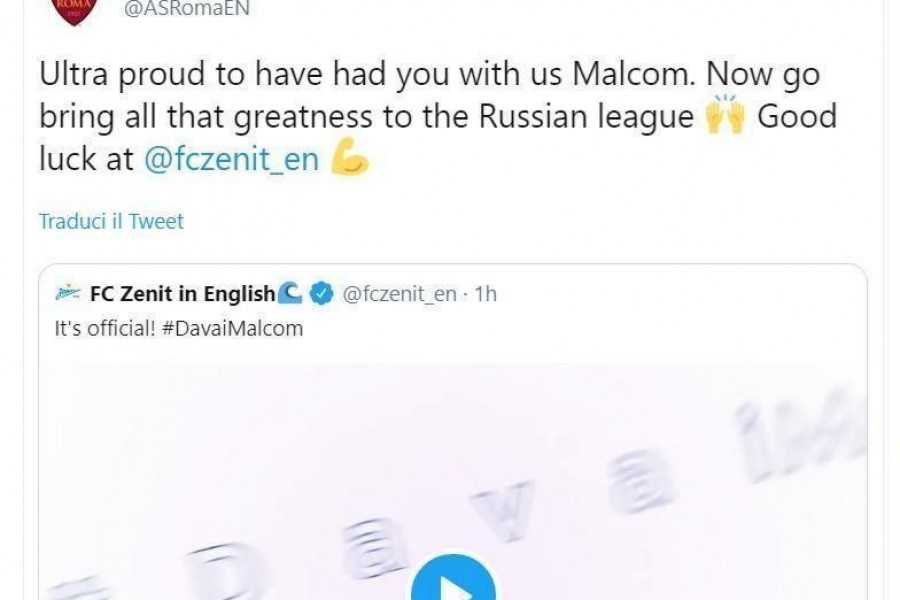Screen dimensions: 900x600
Task: Click the flexed biceps emoji
Action: (349, 160)
